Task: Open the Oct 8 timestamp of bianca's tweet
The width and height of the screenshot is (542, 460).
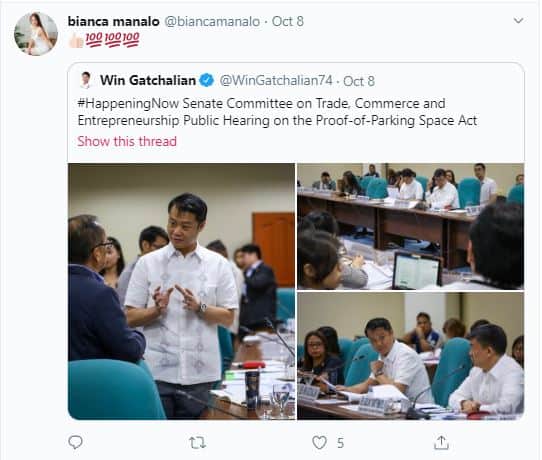Action: pyautogui.click(x=288, y=21)
